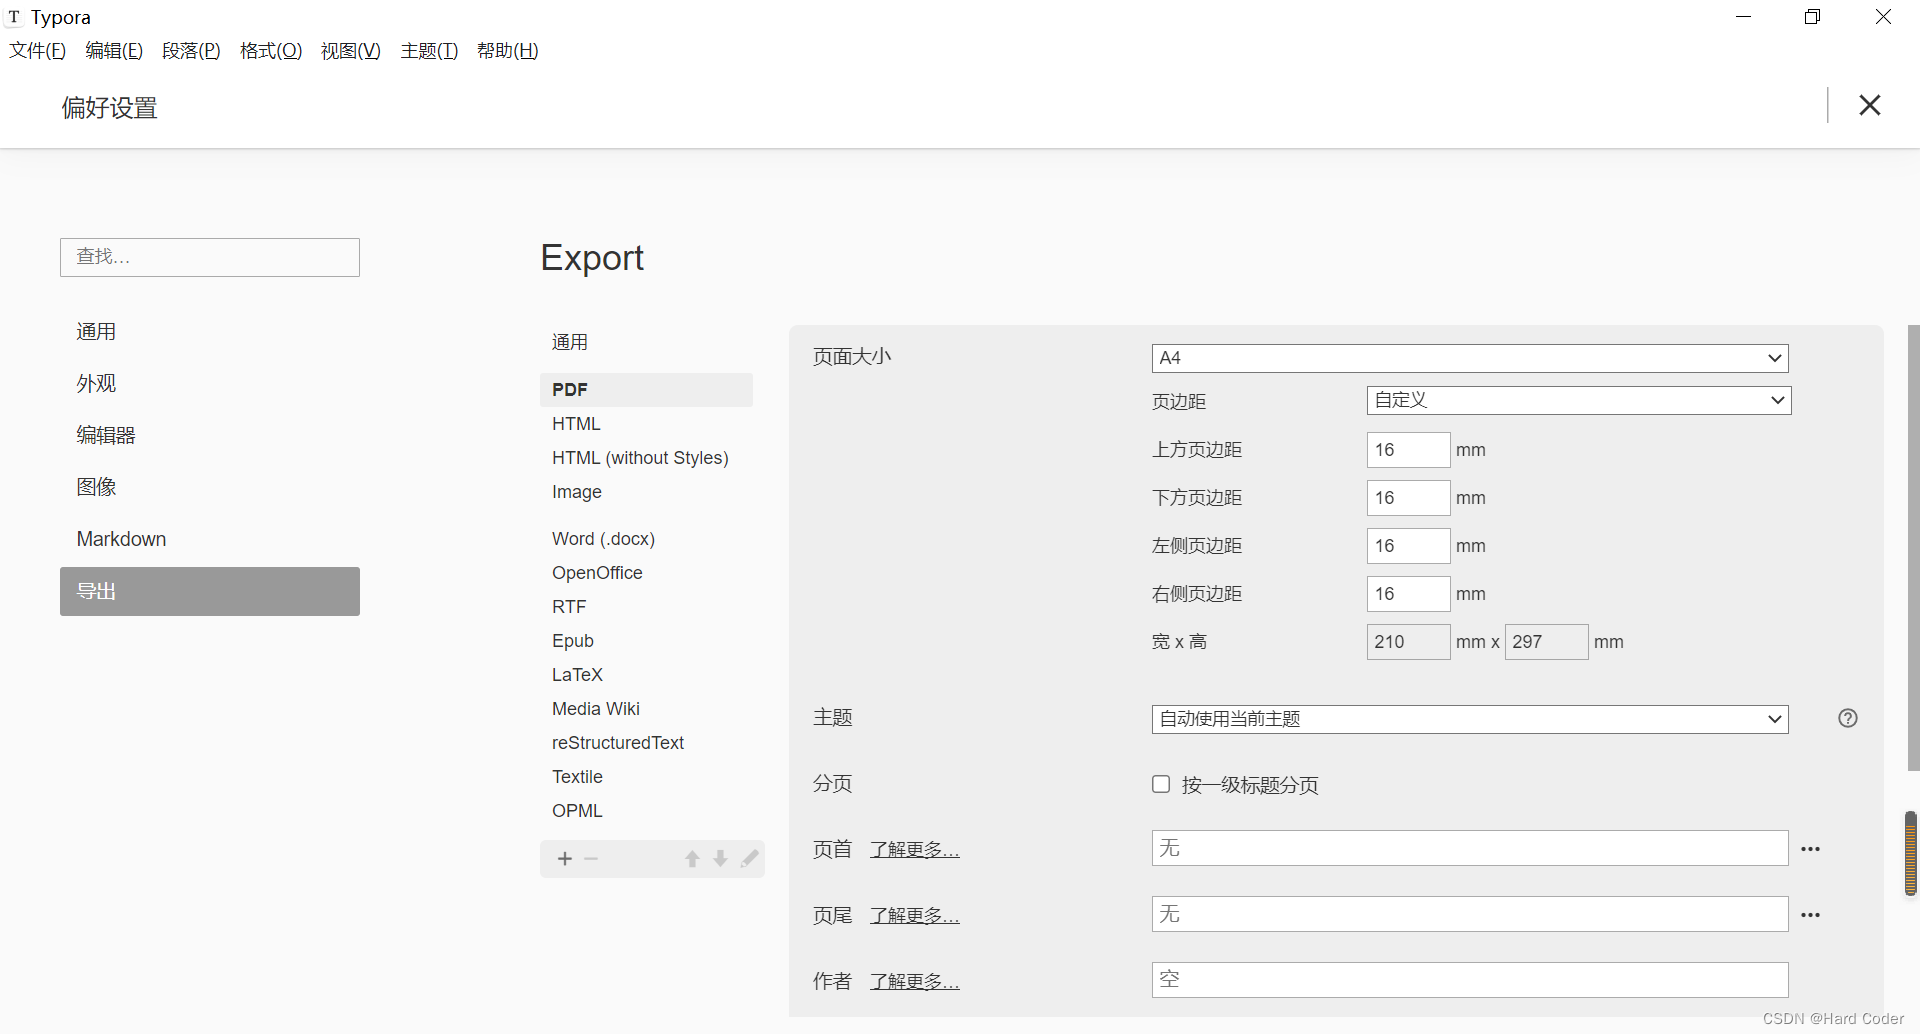Open the 段落(P) menu
The image size is (1920, 1034).
191,51
